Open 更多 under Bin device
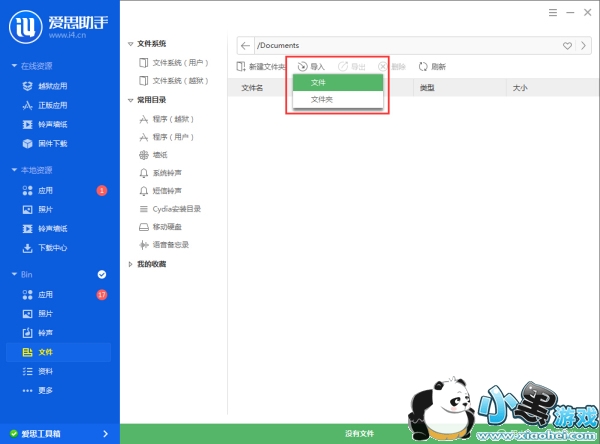This screenshot has width=600, height=444. (x=38, y=390)
